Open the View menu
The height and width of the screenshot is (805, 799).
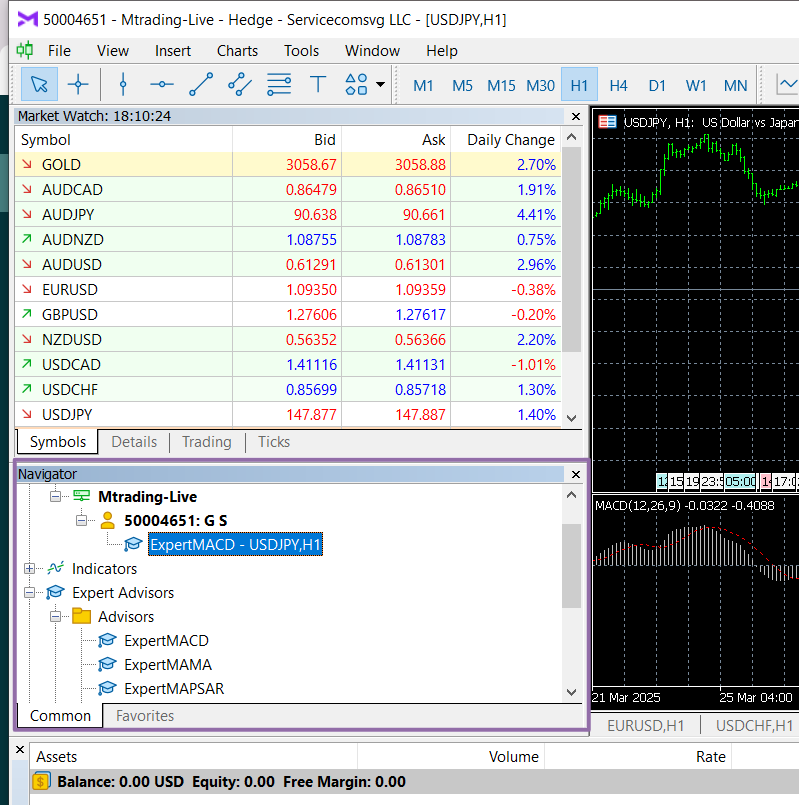pyautogui.click(x=113, y=51)
